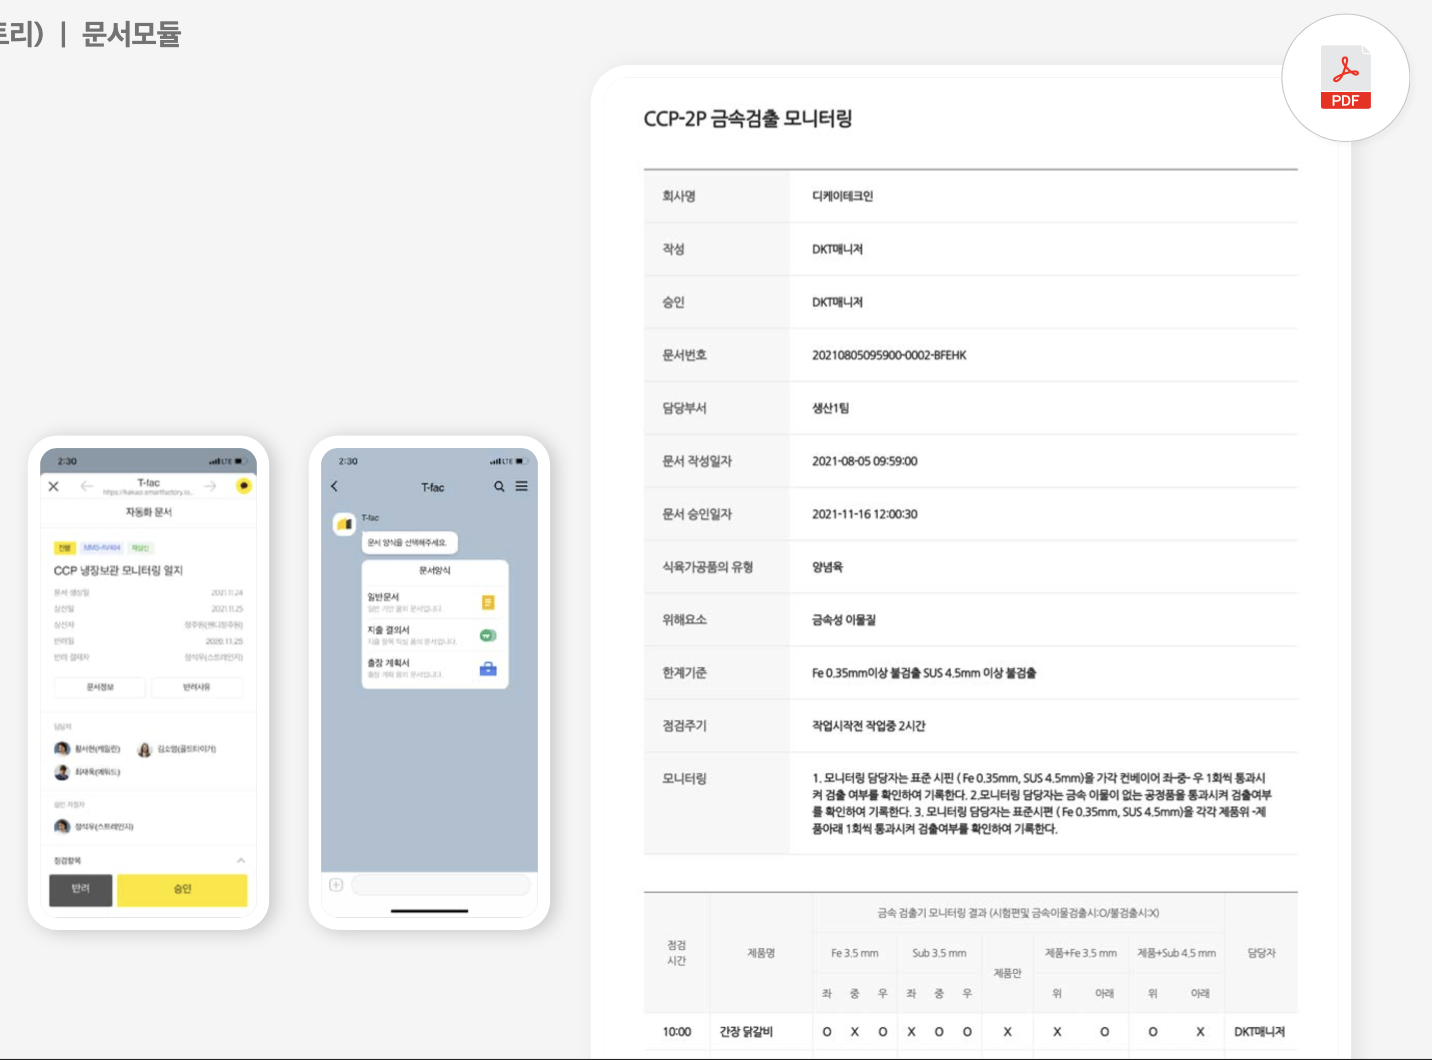This screenshot has width=1432, height=1060.
Task: Click the 제품만 column header
Action: [x=1007, y=973]
